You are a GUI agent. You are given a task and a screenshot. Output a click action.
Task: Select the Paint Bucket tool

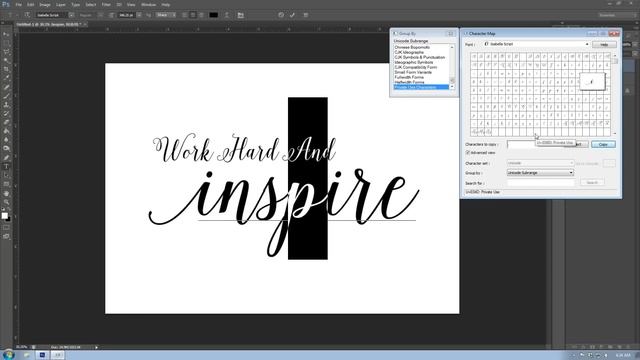pyautogui.click(x=6, y=131)
